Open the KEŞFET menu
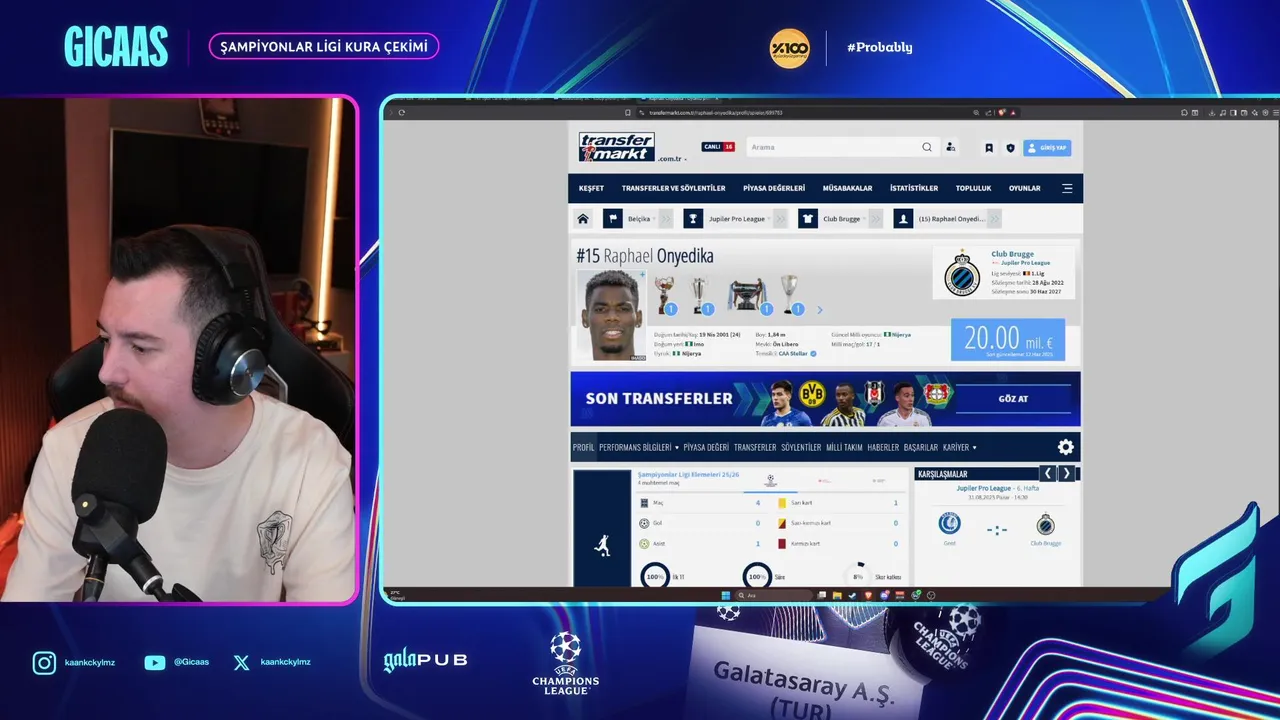 [x=591, y=188]
